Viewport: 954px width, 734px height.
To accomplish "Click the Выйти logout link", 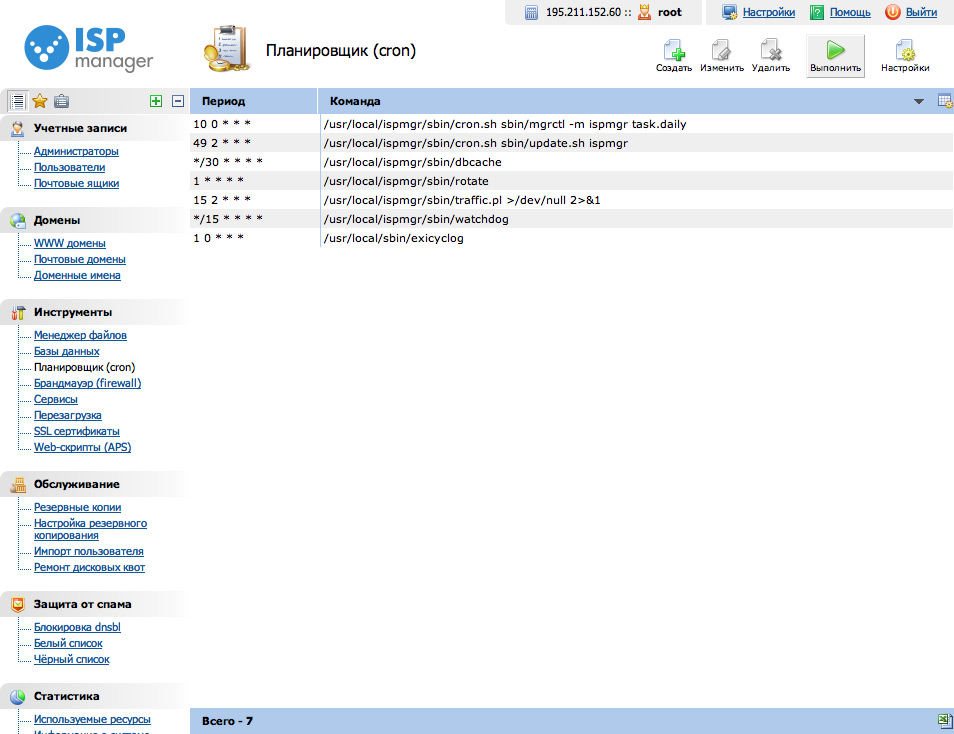I will [921, 12].
